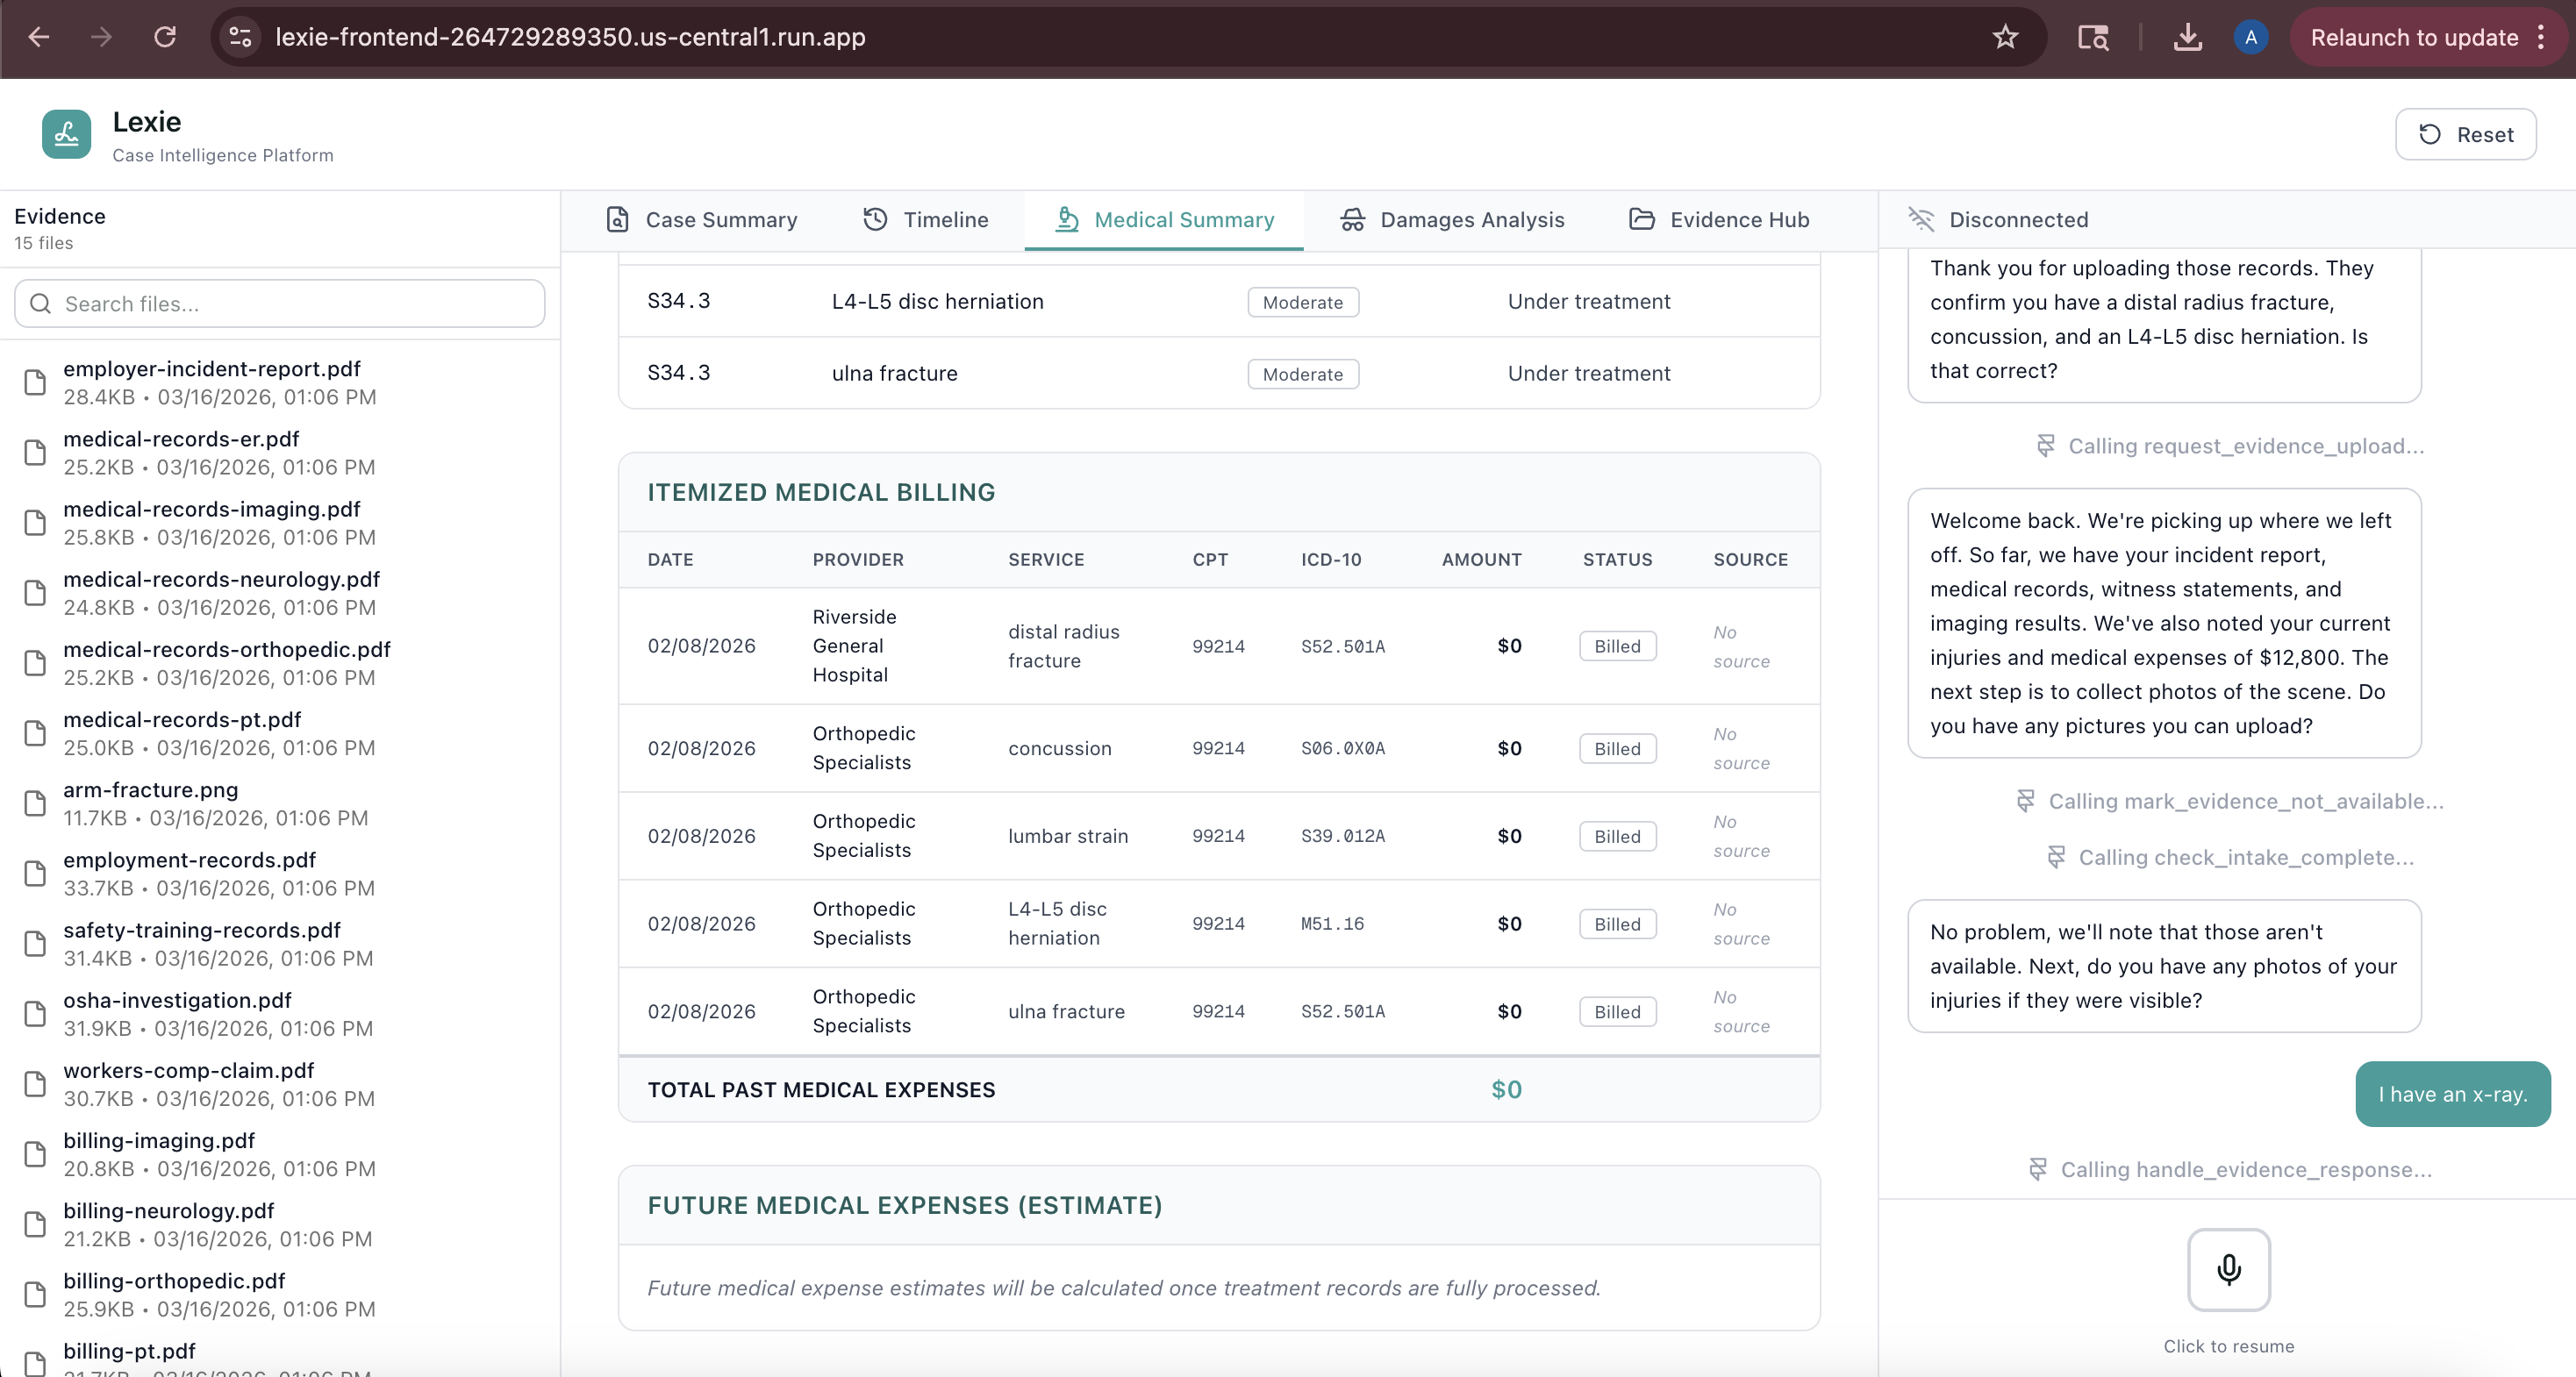Viewport: 2576px width, 1377px height.
Task: Click the browser bookmark star icon
Action: click(x=2005, y=38)
